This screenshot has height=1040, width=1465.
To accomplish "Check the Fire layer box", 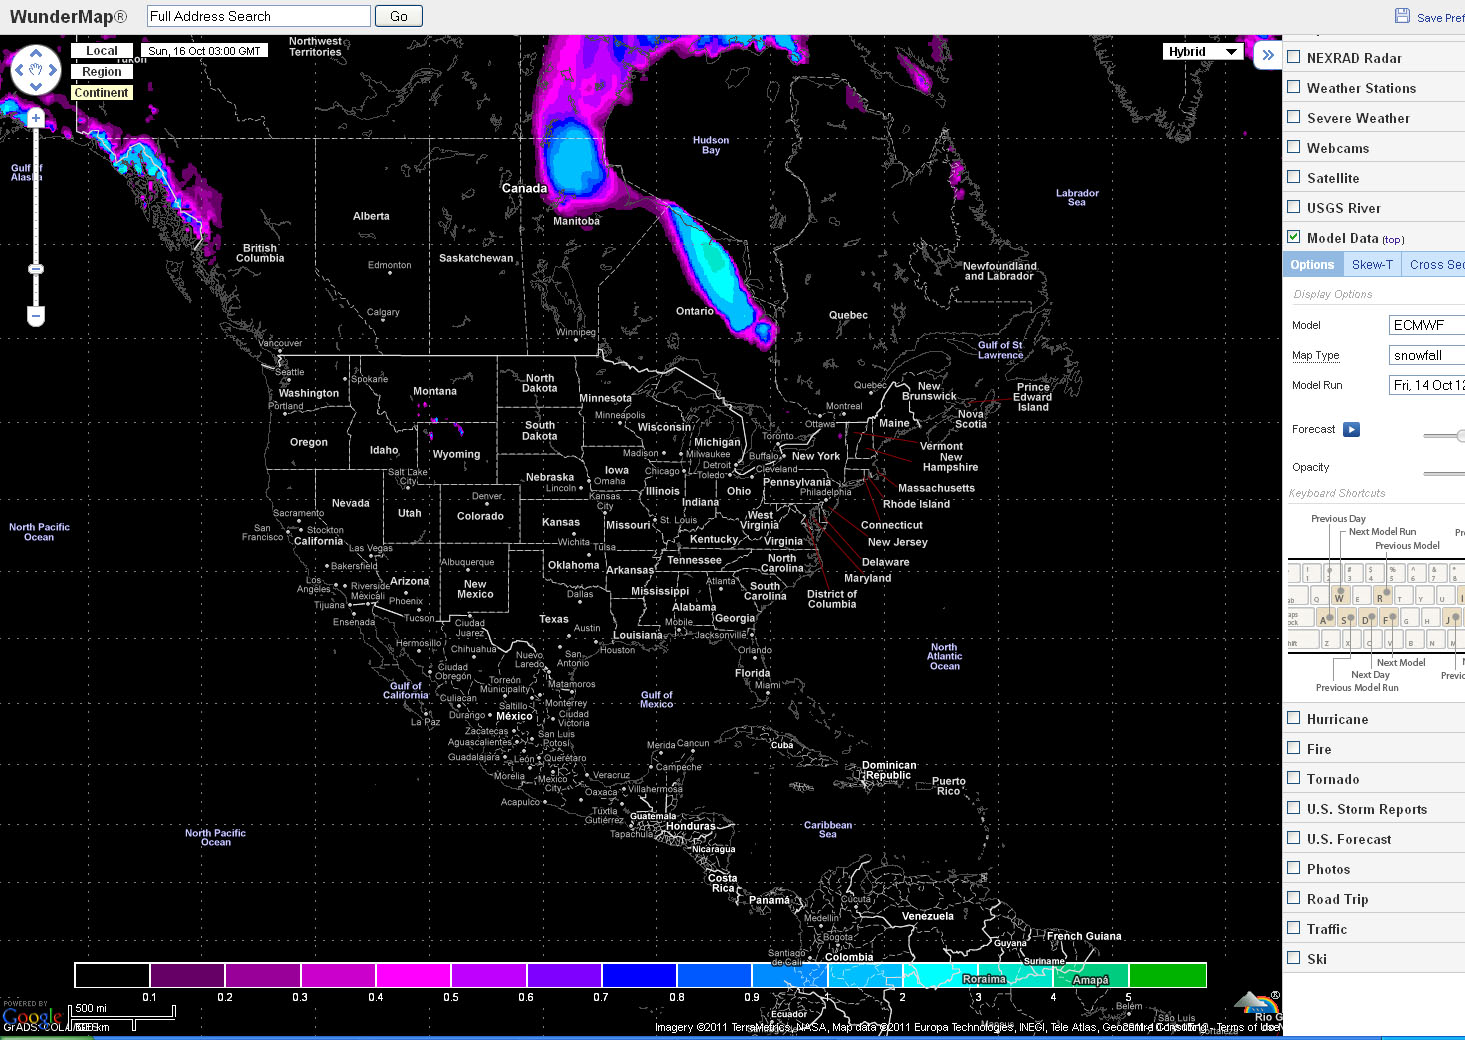I will point(1294,748).
